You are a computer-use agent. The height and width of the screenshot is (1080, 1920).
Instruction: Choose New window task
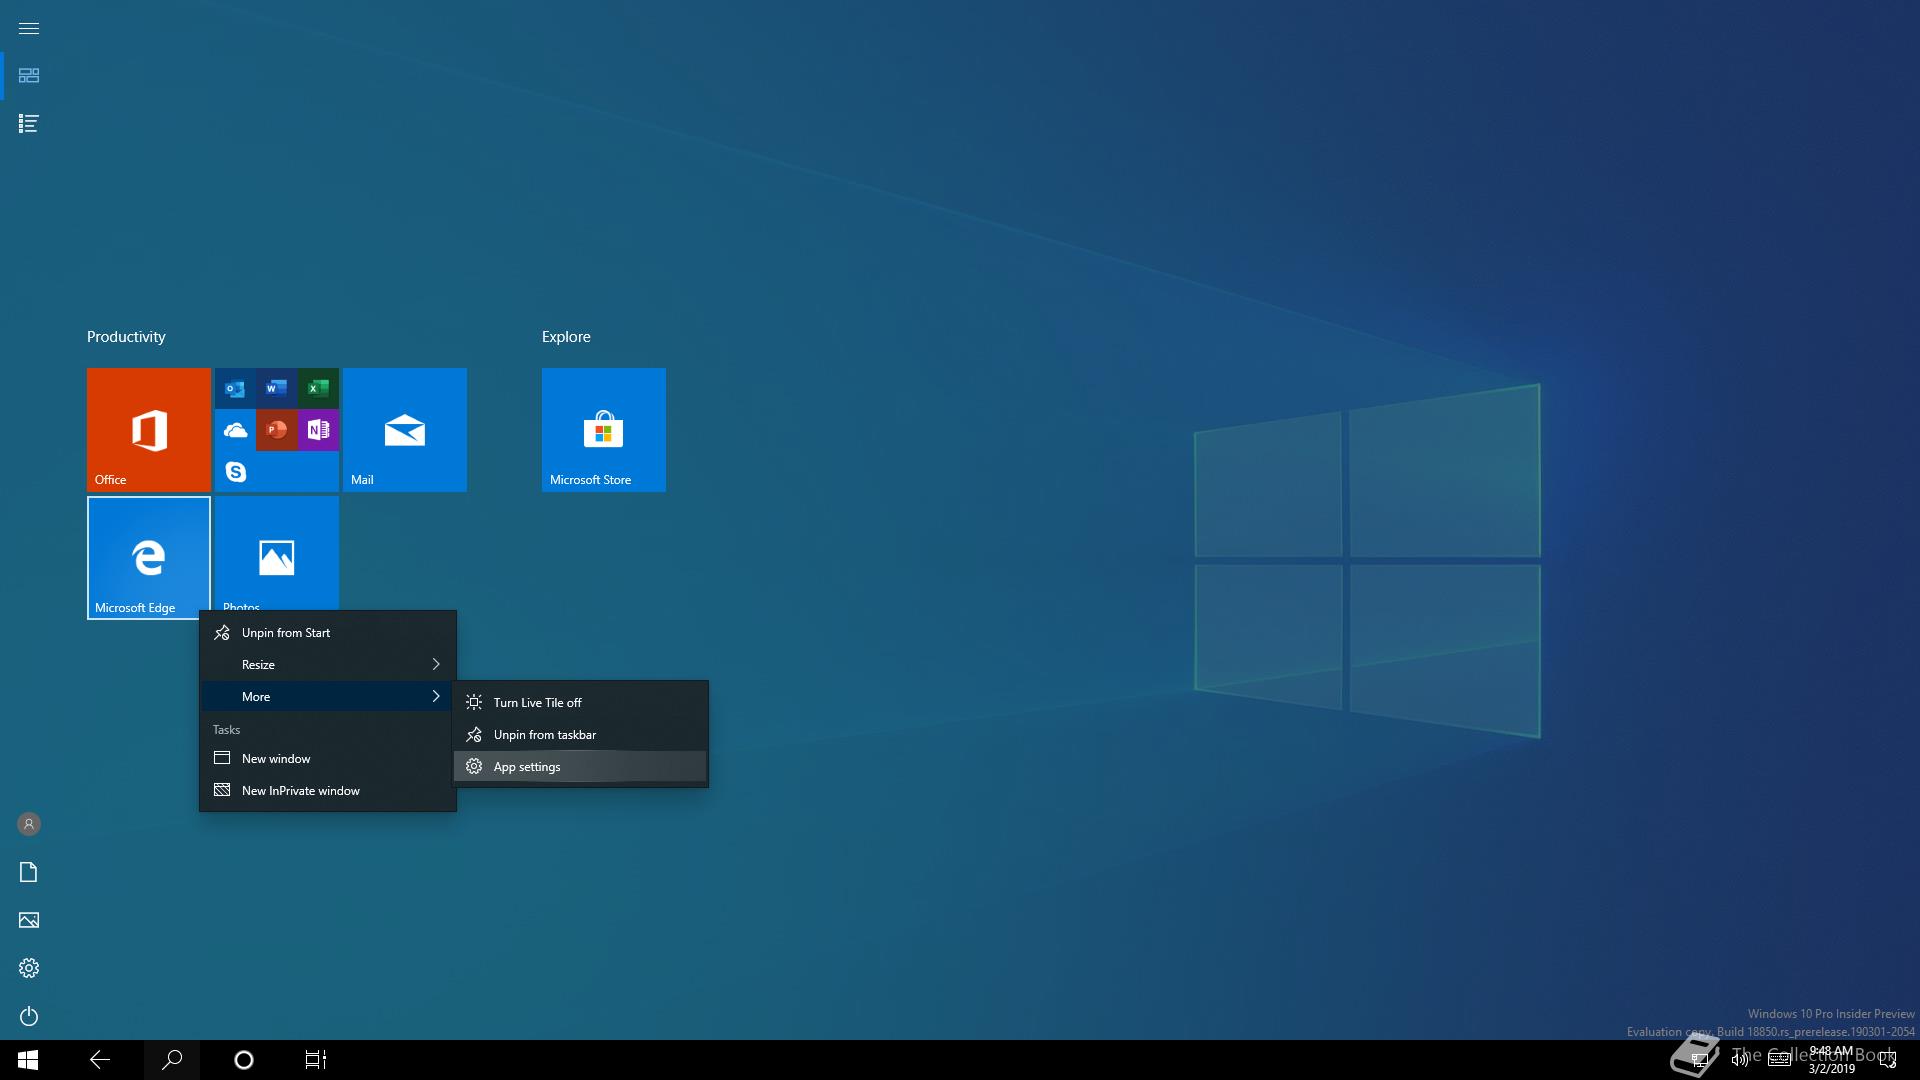click(x=328, y=759)
